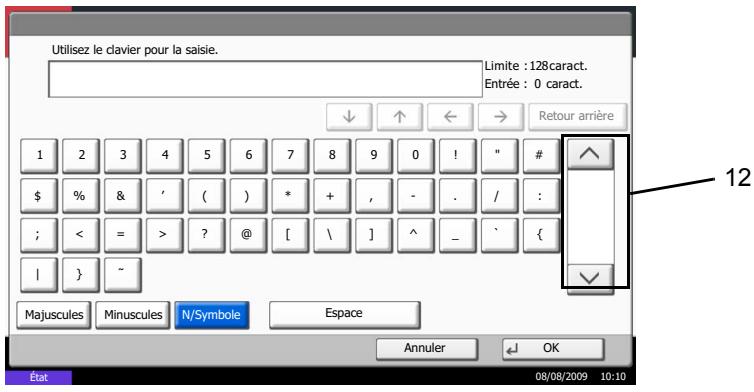Tap the greater-than > key
Viewport: 754px width, 392px height.
[x=164, y=235]
